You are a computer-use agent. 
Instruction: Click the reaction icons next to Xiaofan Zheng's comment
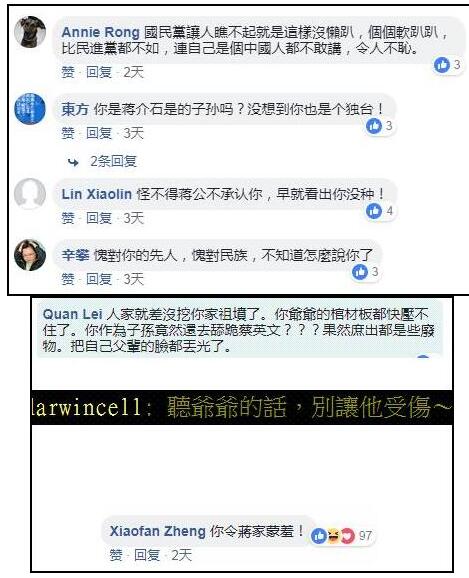point(333,536)
